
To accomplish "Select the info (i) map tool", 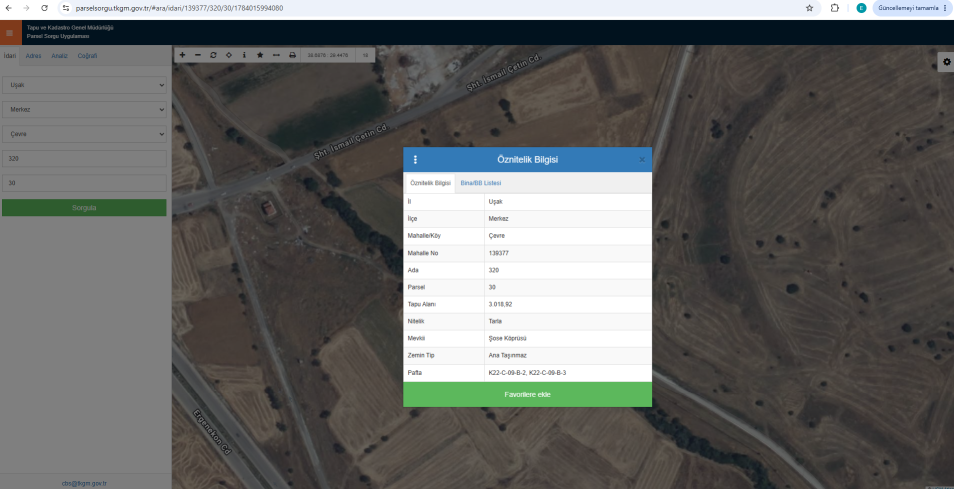I will 245,55.
